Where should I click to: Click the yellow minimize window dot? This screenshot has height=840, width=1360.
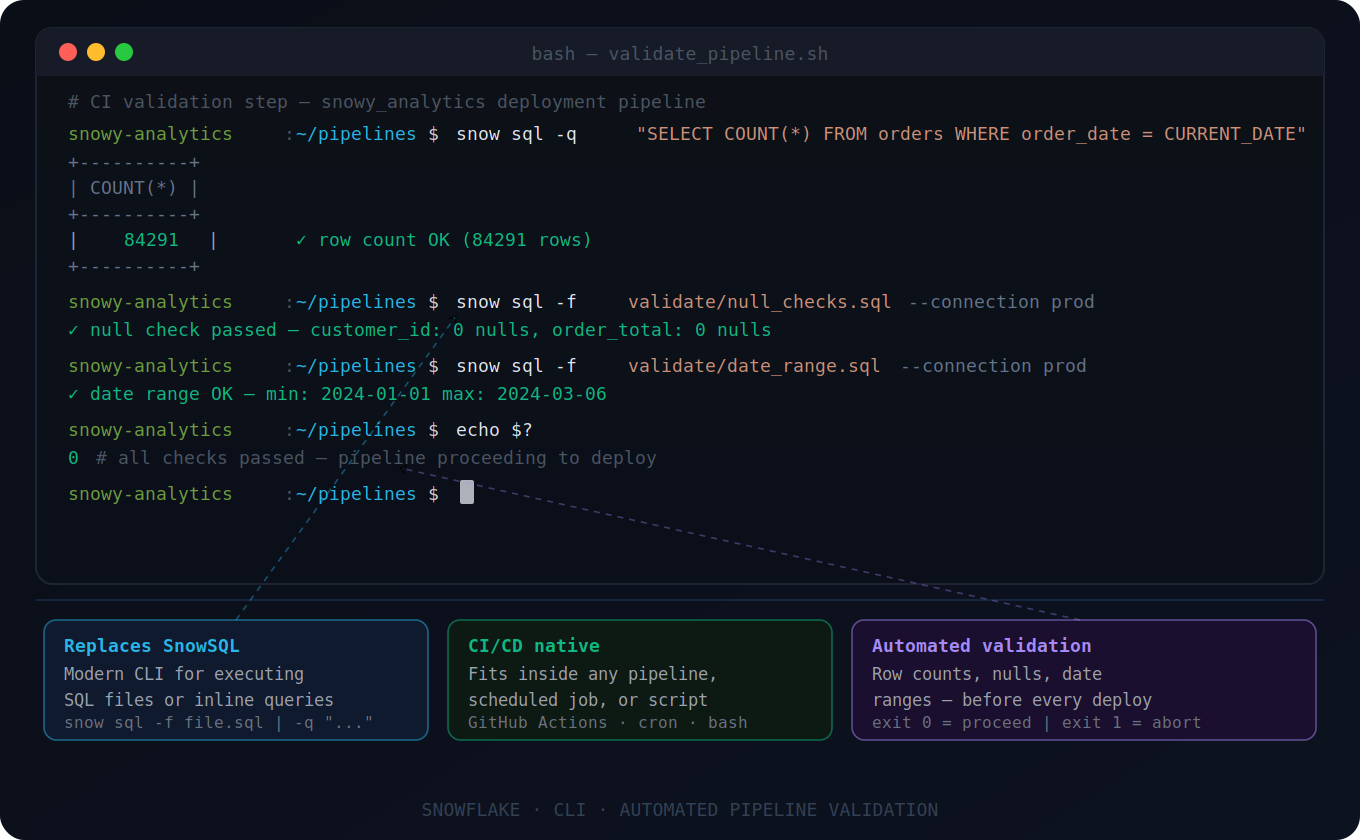96,52
